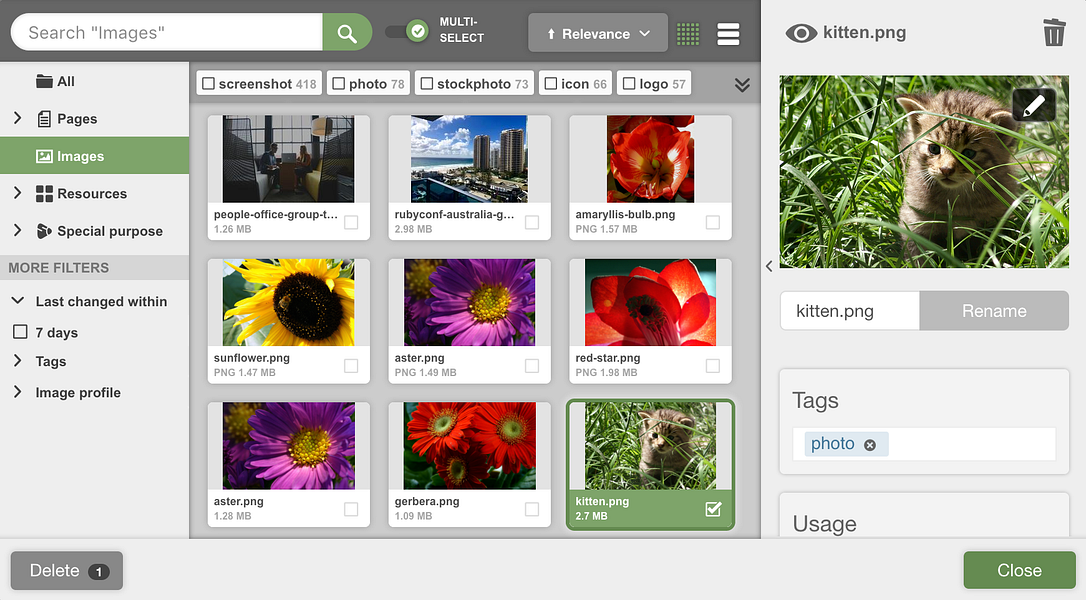Click the Delete button
The image size is (1086, 600).
tap(67, 571)
